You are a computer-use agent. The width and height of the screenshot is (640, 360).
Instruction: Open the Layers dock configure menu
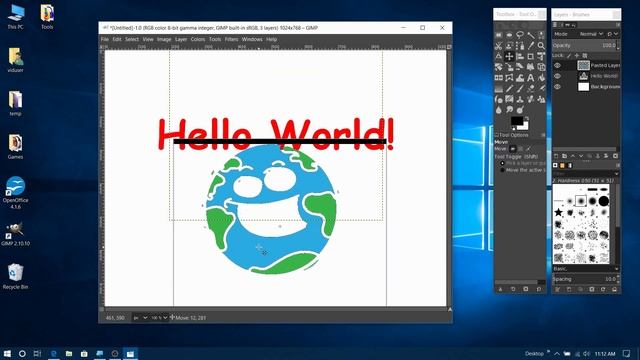tap(618, 25)
